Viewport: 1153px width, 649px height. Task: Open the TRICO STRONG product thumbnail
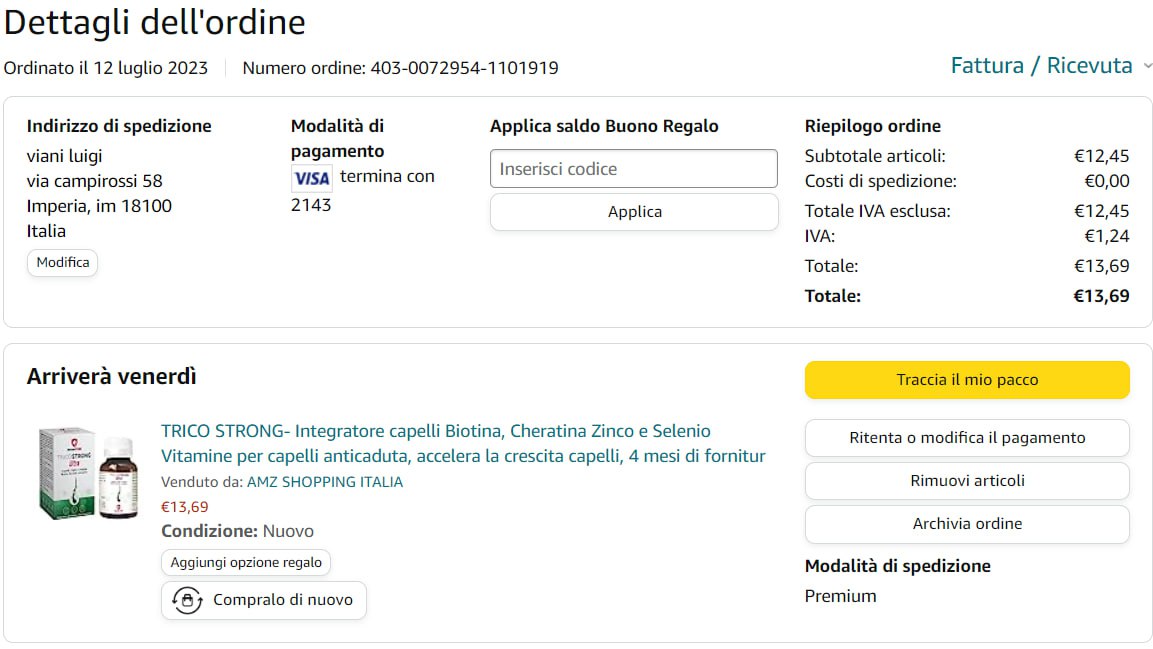click(x=87, y=473)
